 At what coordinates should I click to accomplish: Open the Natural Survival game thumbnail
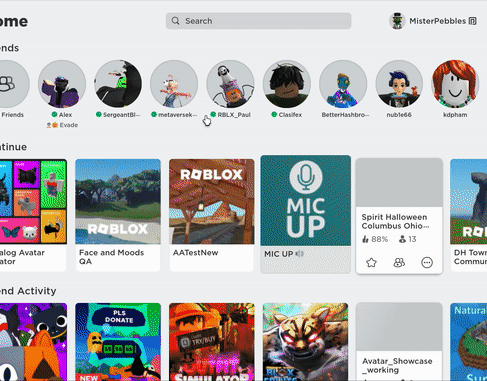coord(468,342)
